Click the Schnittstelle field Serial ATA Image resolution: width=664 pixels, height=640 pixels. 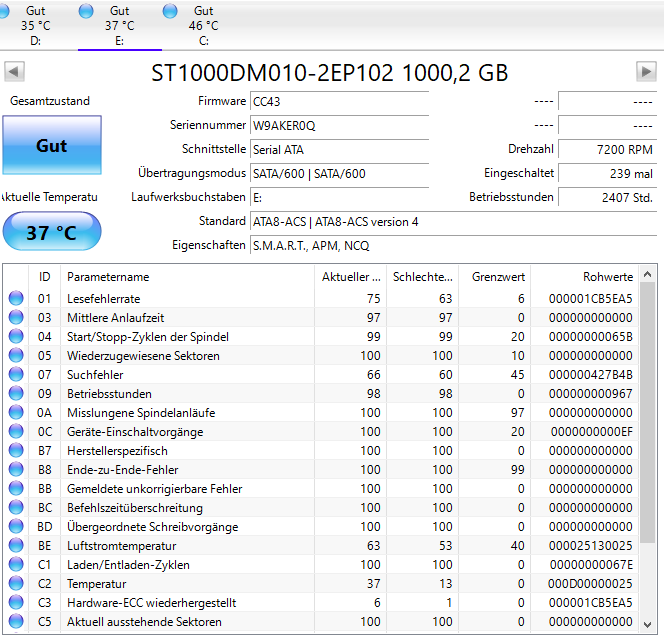[340, 150]
